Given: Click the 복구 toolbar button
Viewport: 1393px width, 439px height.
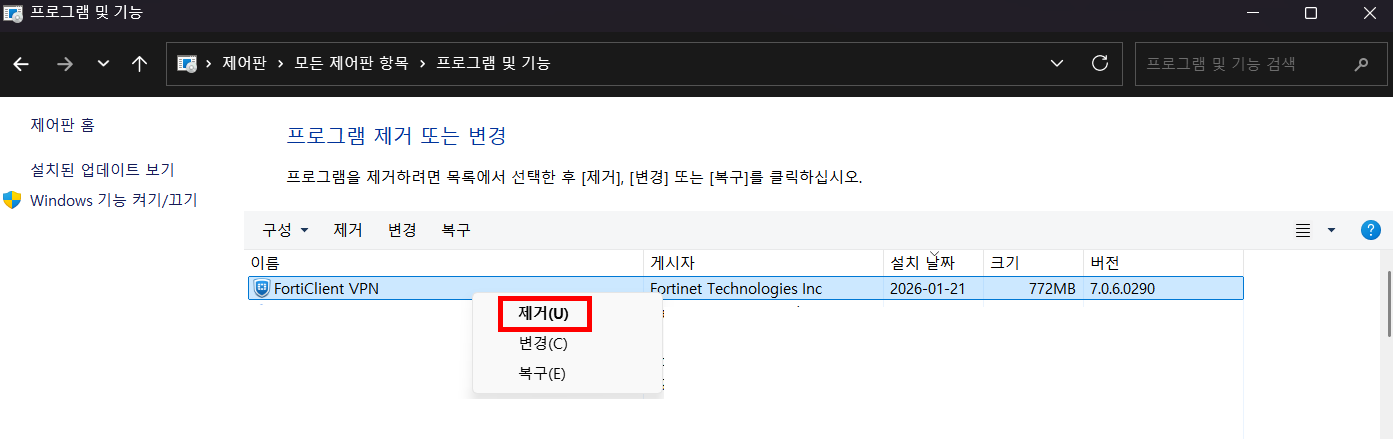Looking at the screenshot, I should click(x=456, y=230).
